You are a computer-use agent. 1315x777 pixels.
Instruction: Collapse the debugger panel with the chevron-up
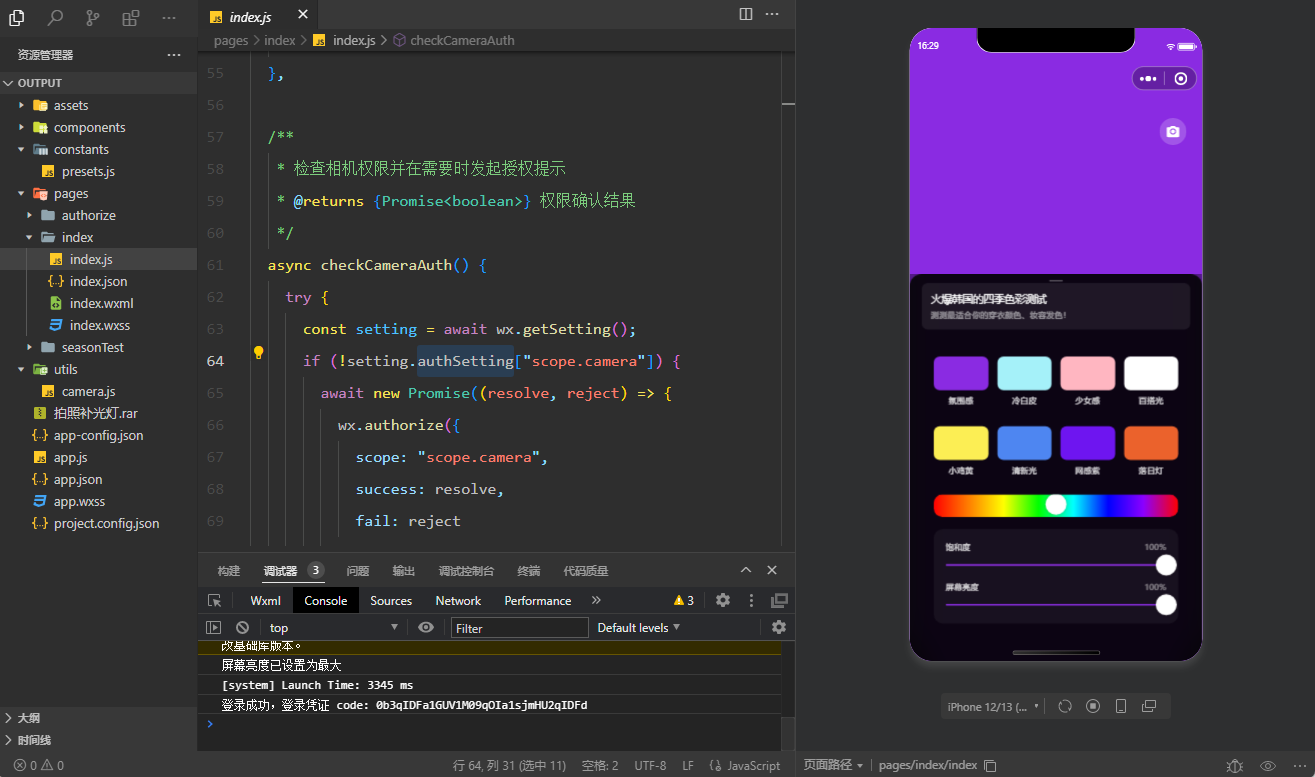[745, 570]
